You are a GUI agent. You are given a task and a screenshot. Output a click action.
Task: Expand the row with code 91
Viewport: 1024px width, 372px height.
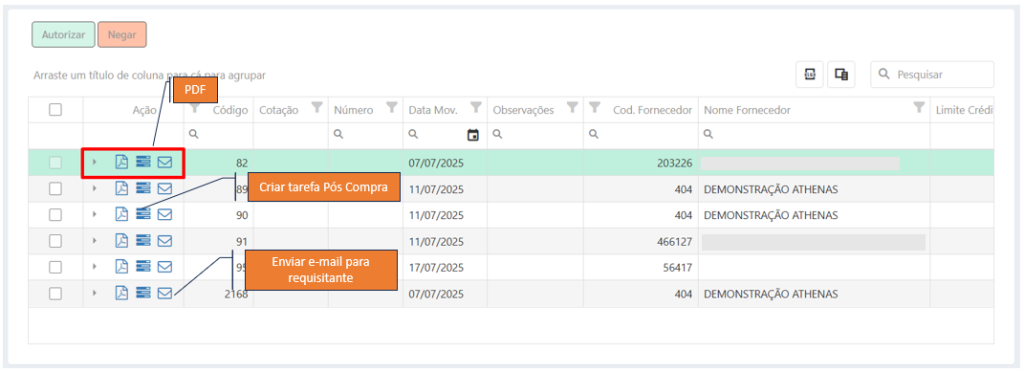coord(95,241)
